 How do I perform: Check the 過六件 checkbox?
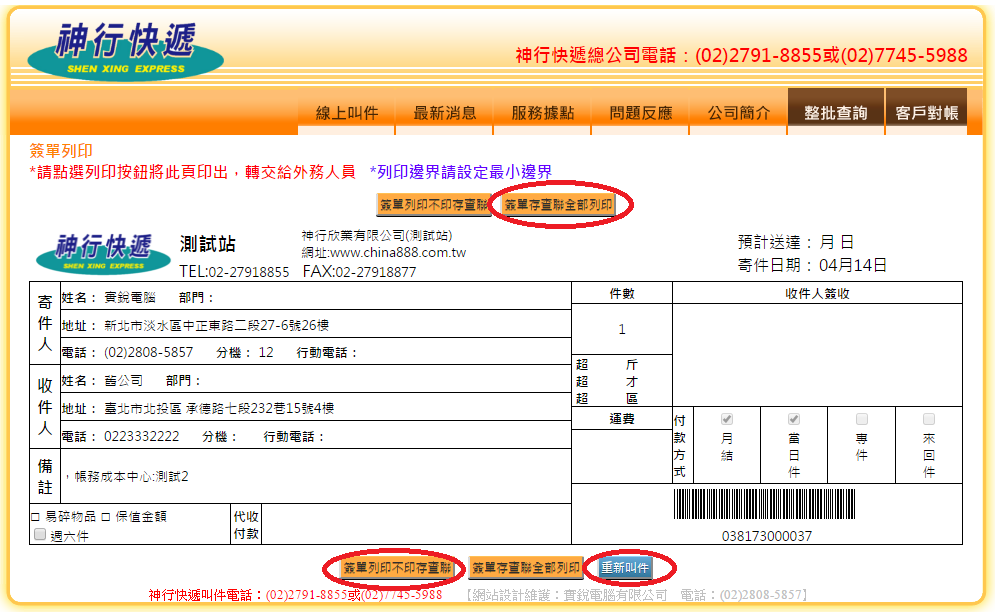tap(40, 535)
